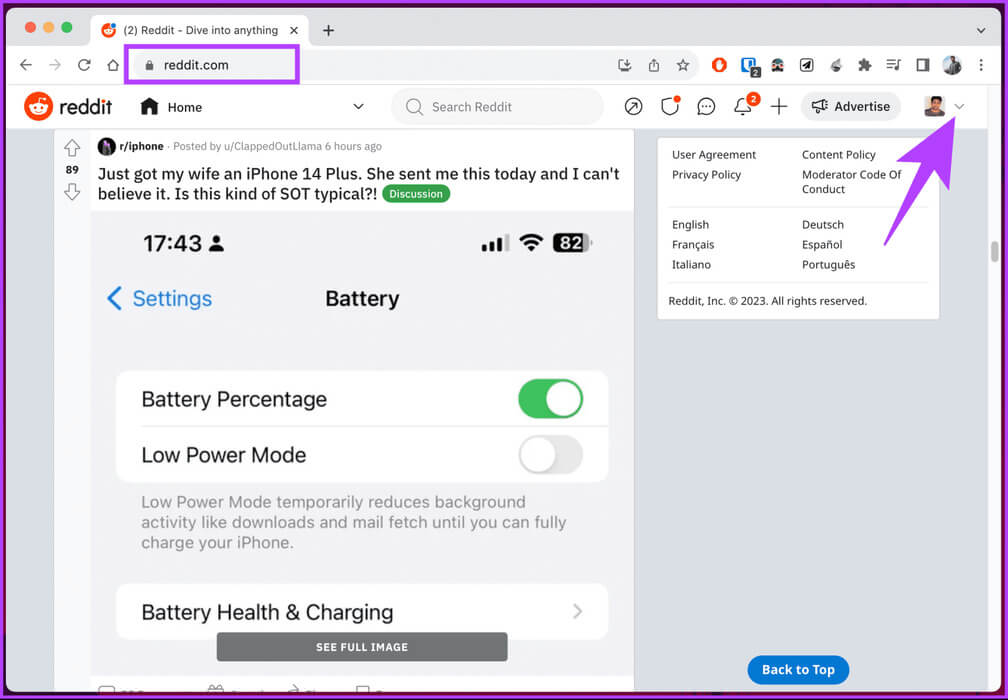Open Popular via the arrow circle icon
Image resolution: width=1008 pixels, height=700 pixels.
tap(633, 107)
